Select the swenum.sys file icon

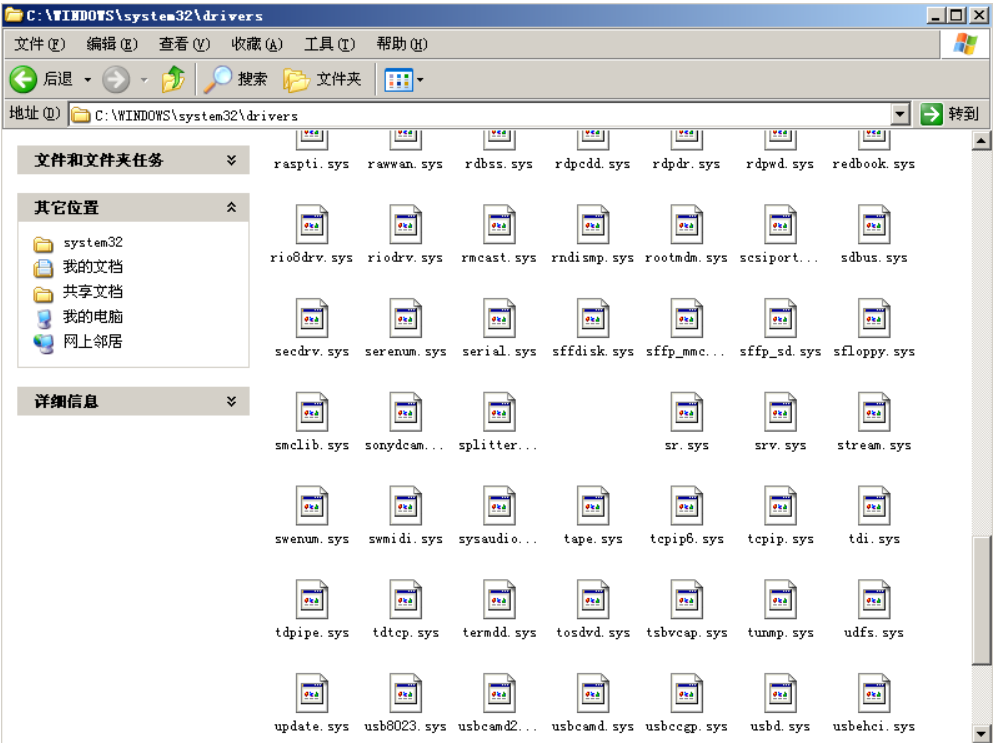click(312, 506)
